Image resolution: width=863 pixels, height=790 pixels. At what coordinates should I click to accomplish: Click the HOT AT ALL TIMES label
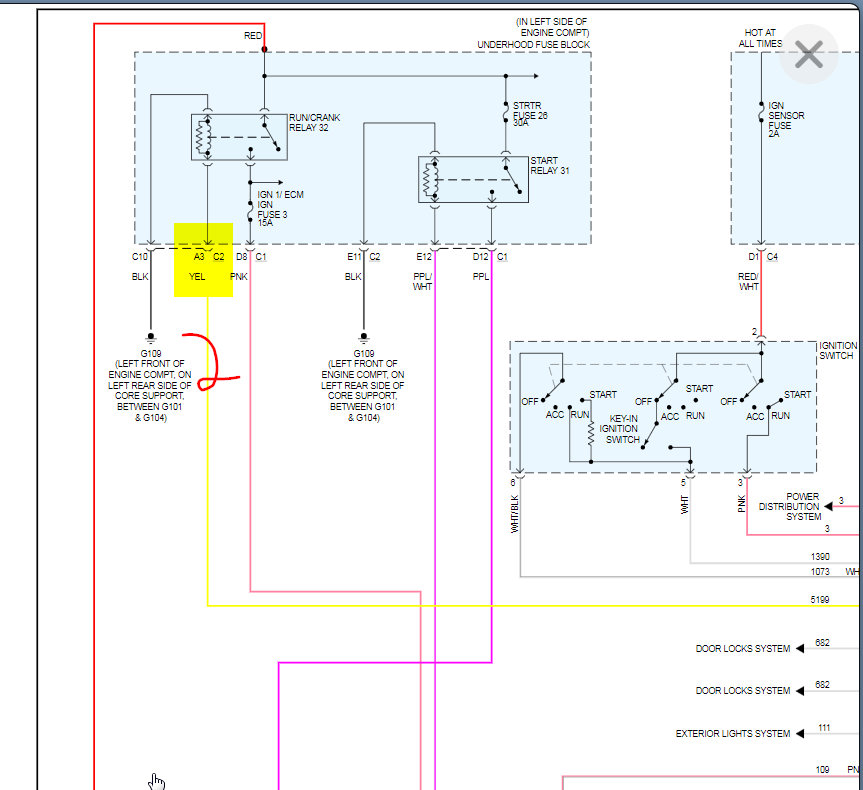[760, 38]
